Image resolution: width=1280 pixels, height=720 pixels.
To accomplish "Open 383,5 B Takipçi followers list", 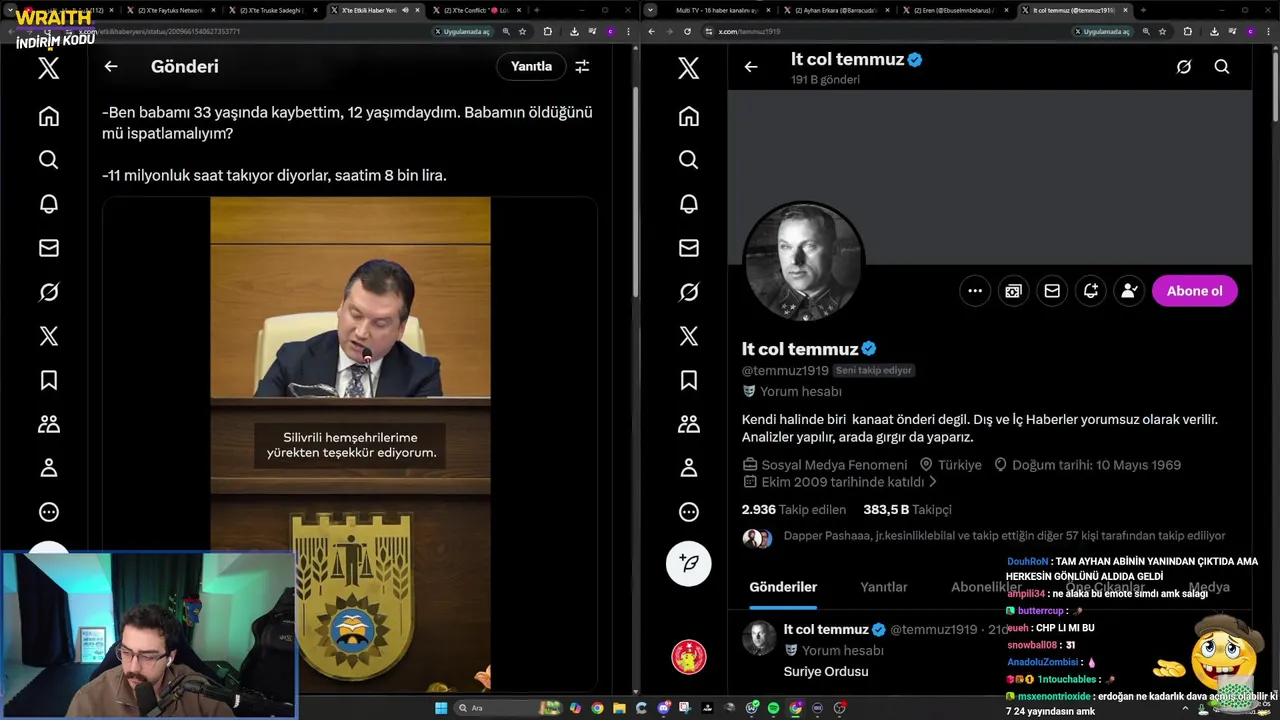I will 907,510.
